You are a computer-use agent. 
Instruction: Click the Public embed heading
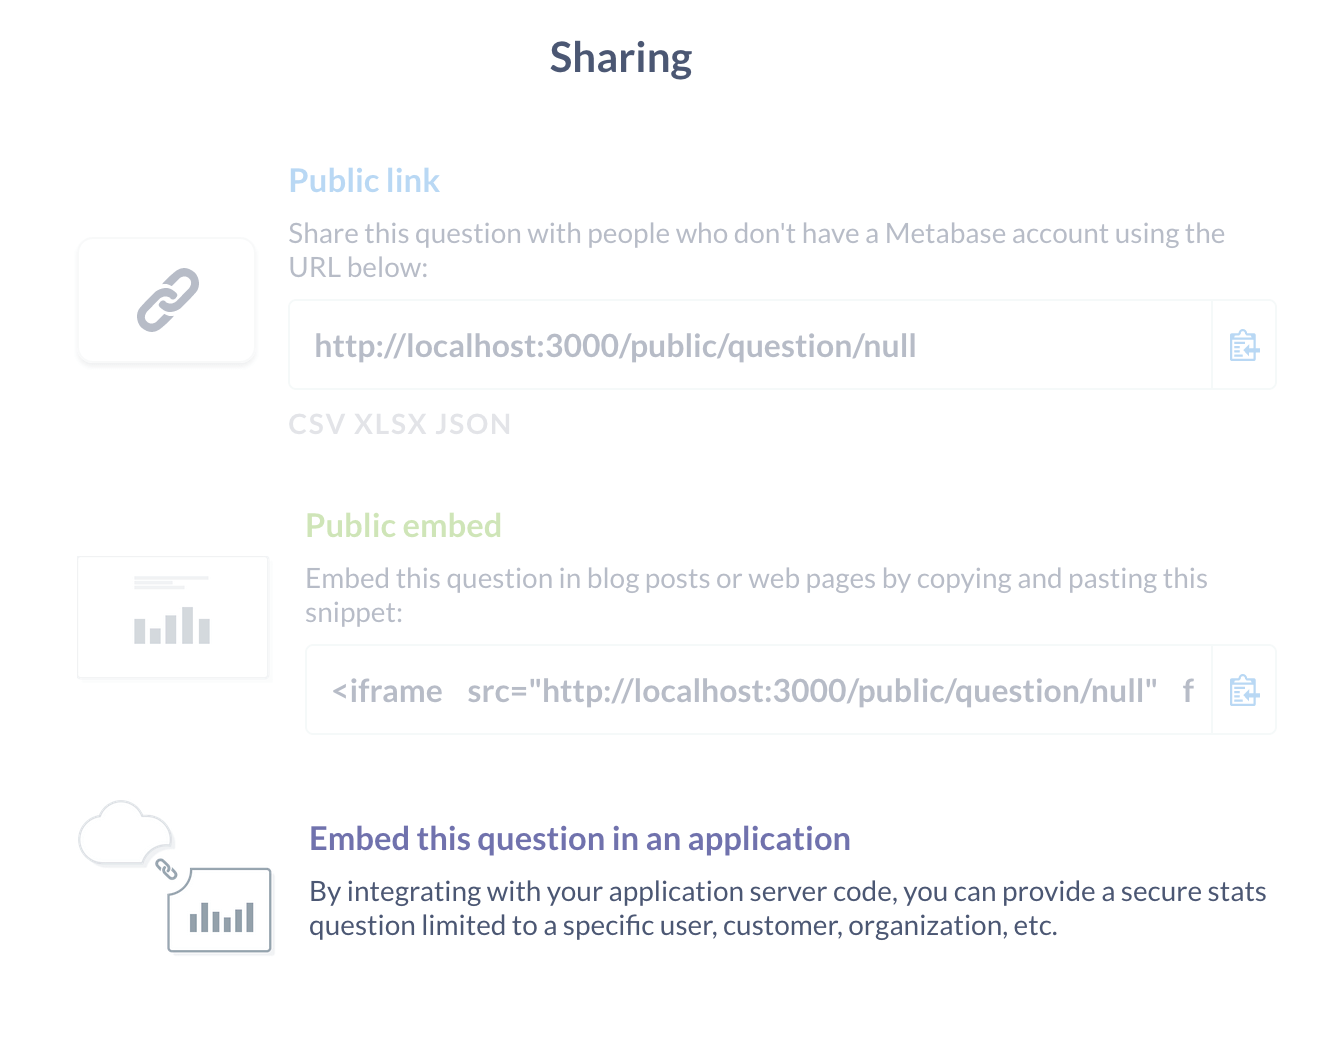pyautogui.click(x=403, y=526)
